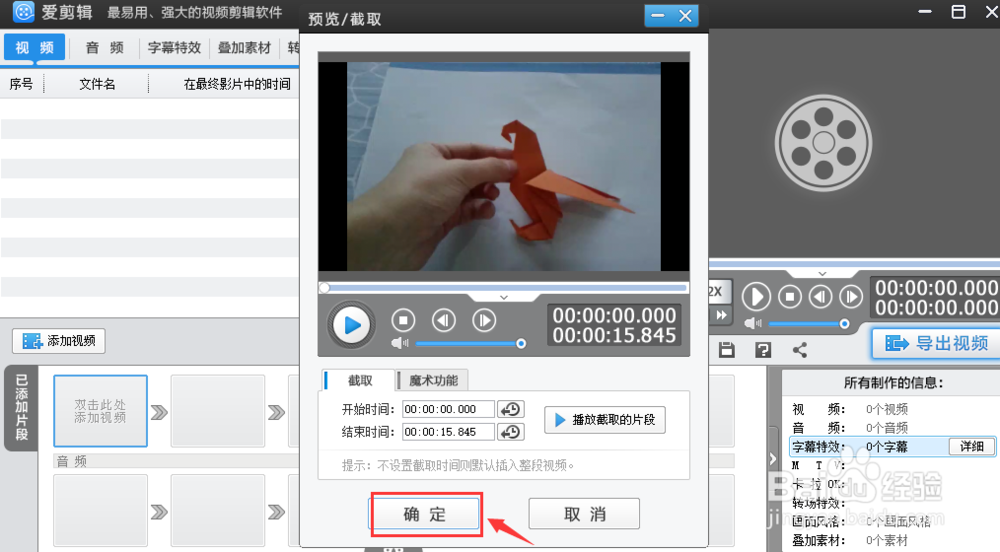This screenshot has width=1000, height=552.
Task: Open the 字幕特效 tab
Action: pyautogui.click(x=174, y=48)
